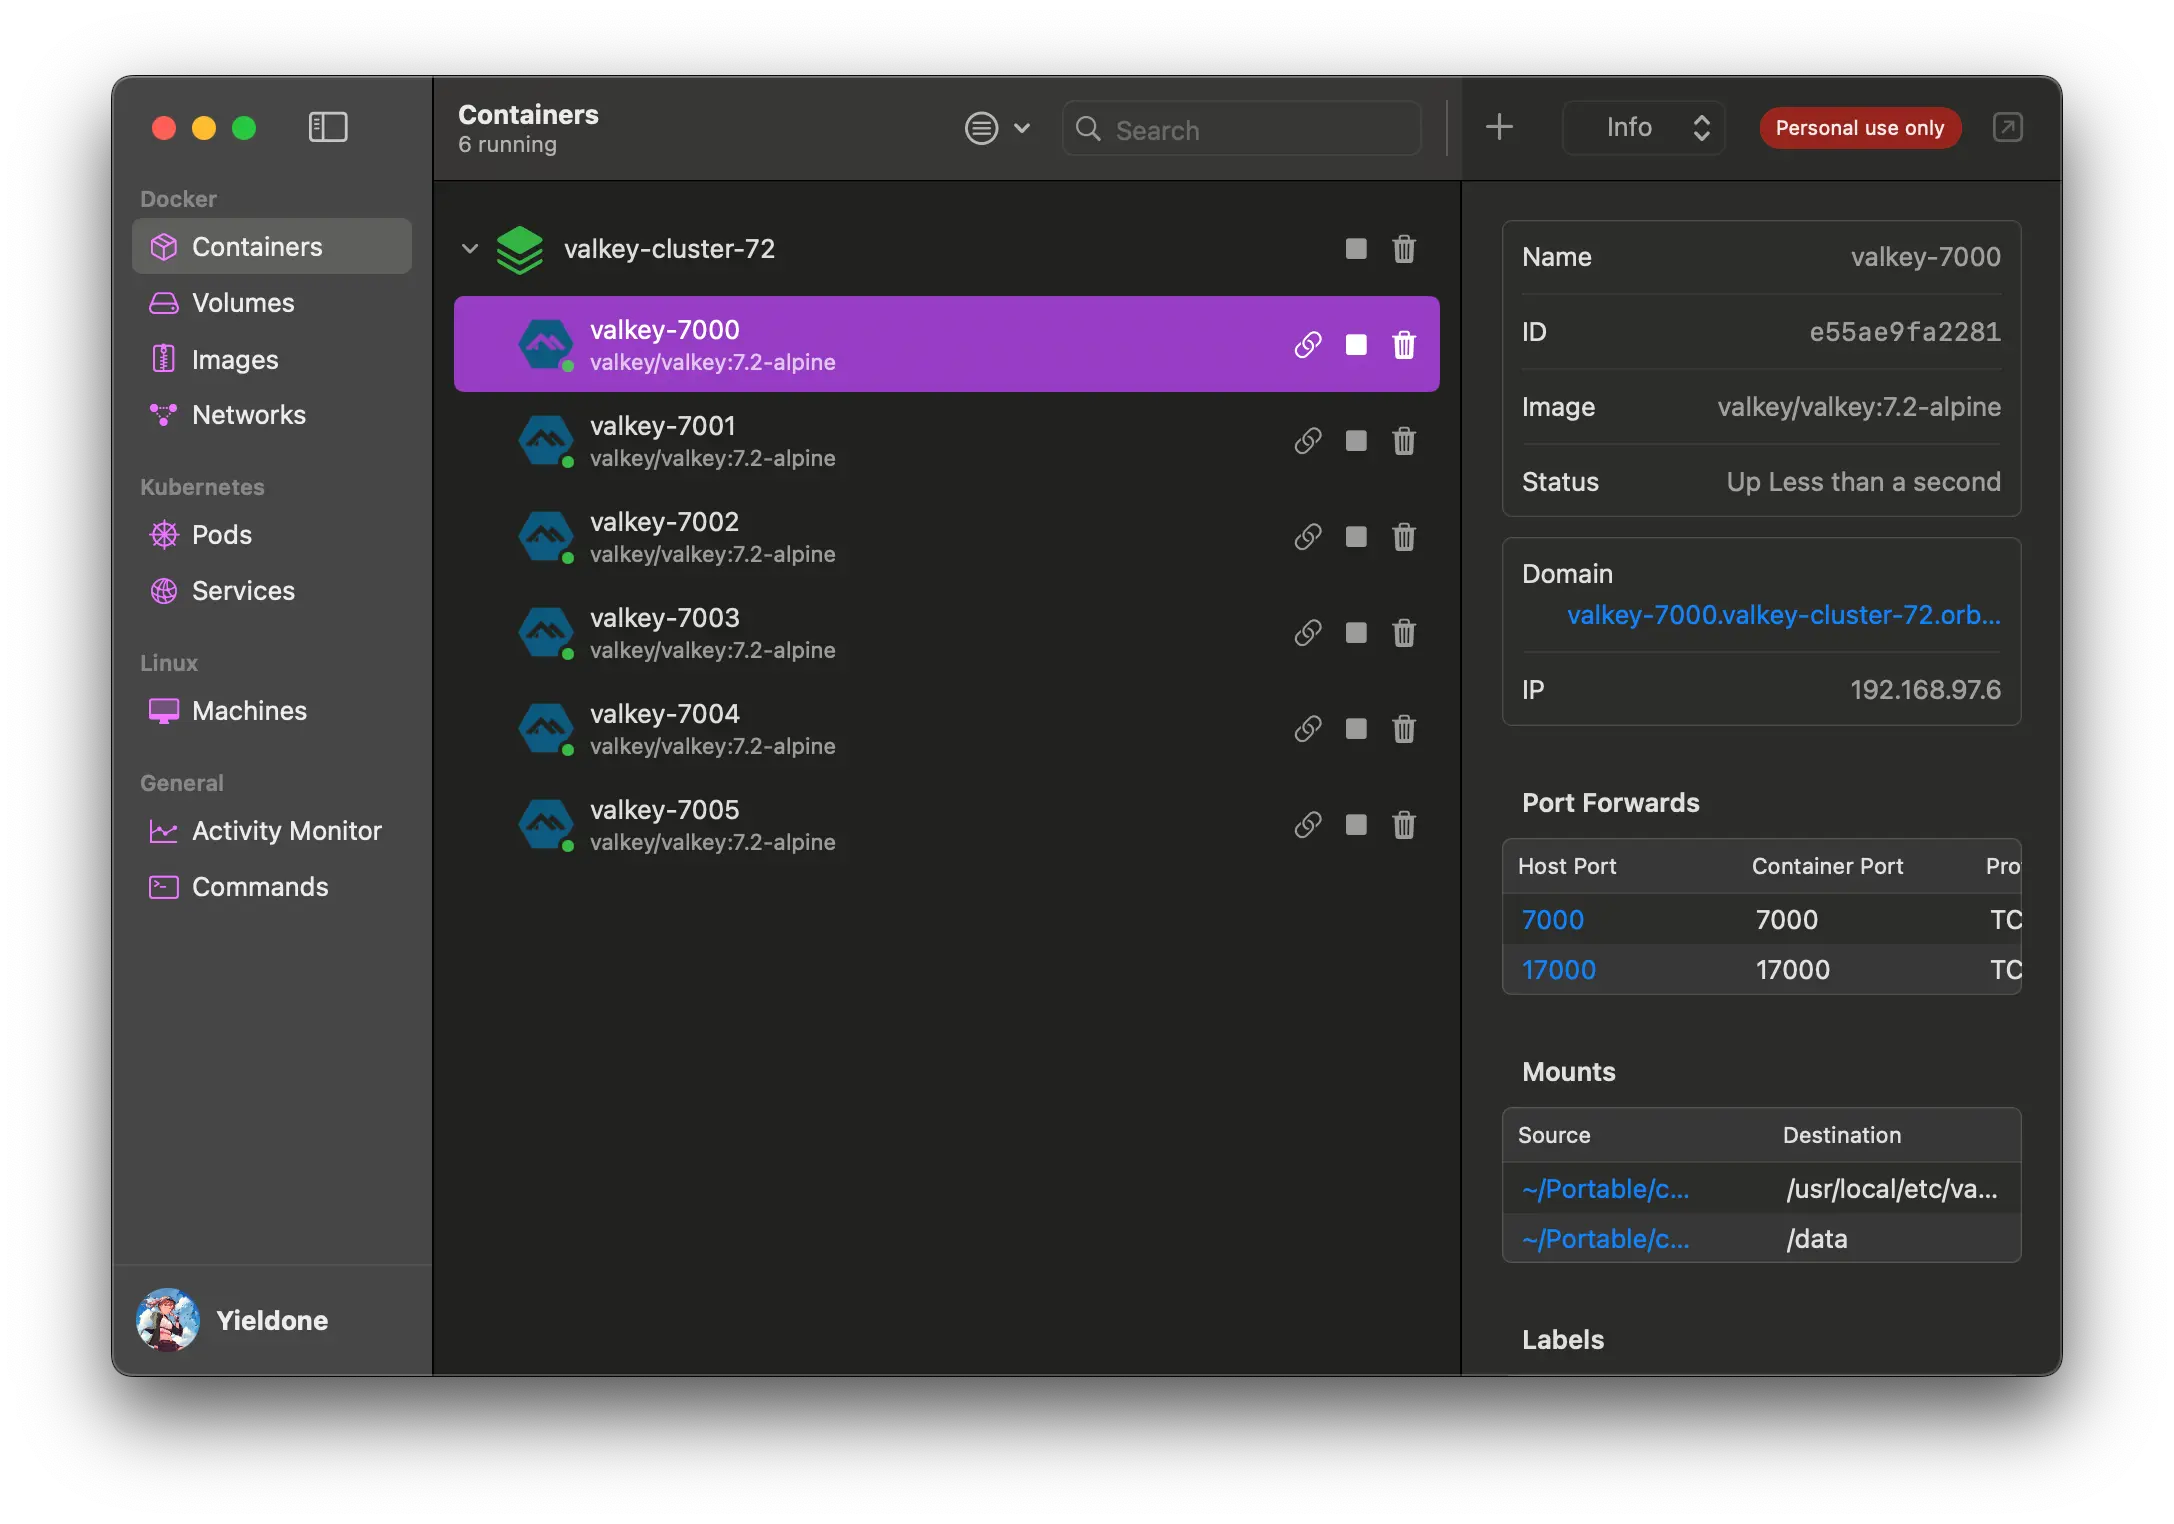Delete the valkey-7003 container
Screen dimensions: 2174x1524
[x=1404, y=633]
